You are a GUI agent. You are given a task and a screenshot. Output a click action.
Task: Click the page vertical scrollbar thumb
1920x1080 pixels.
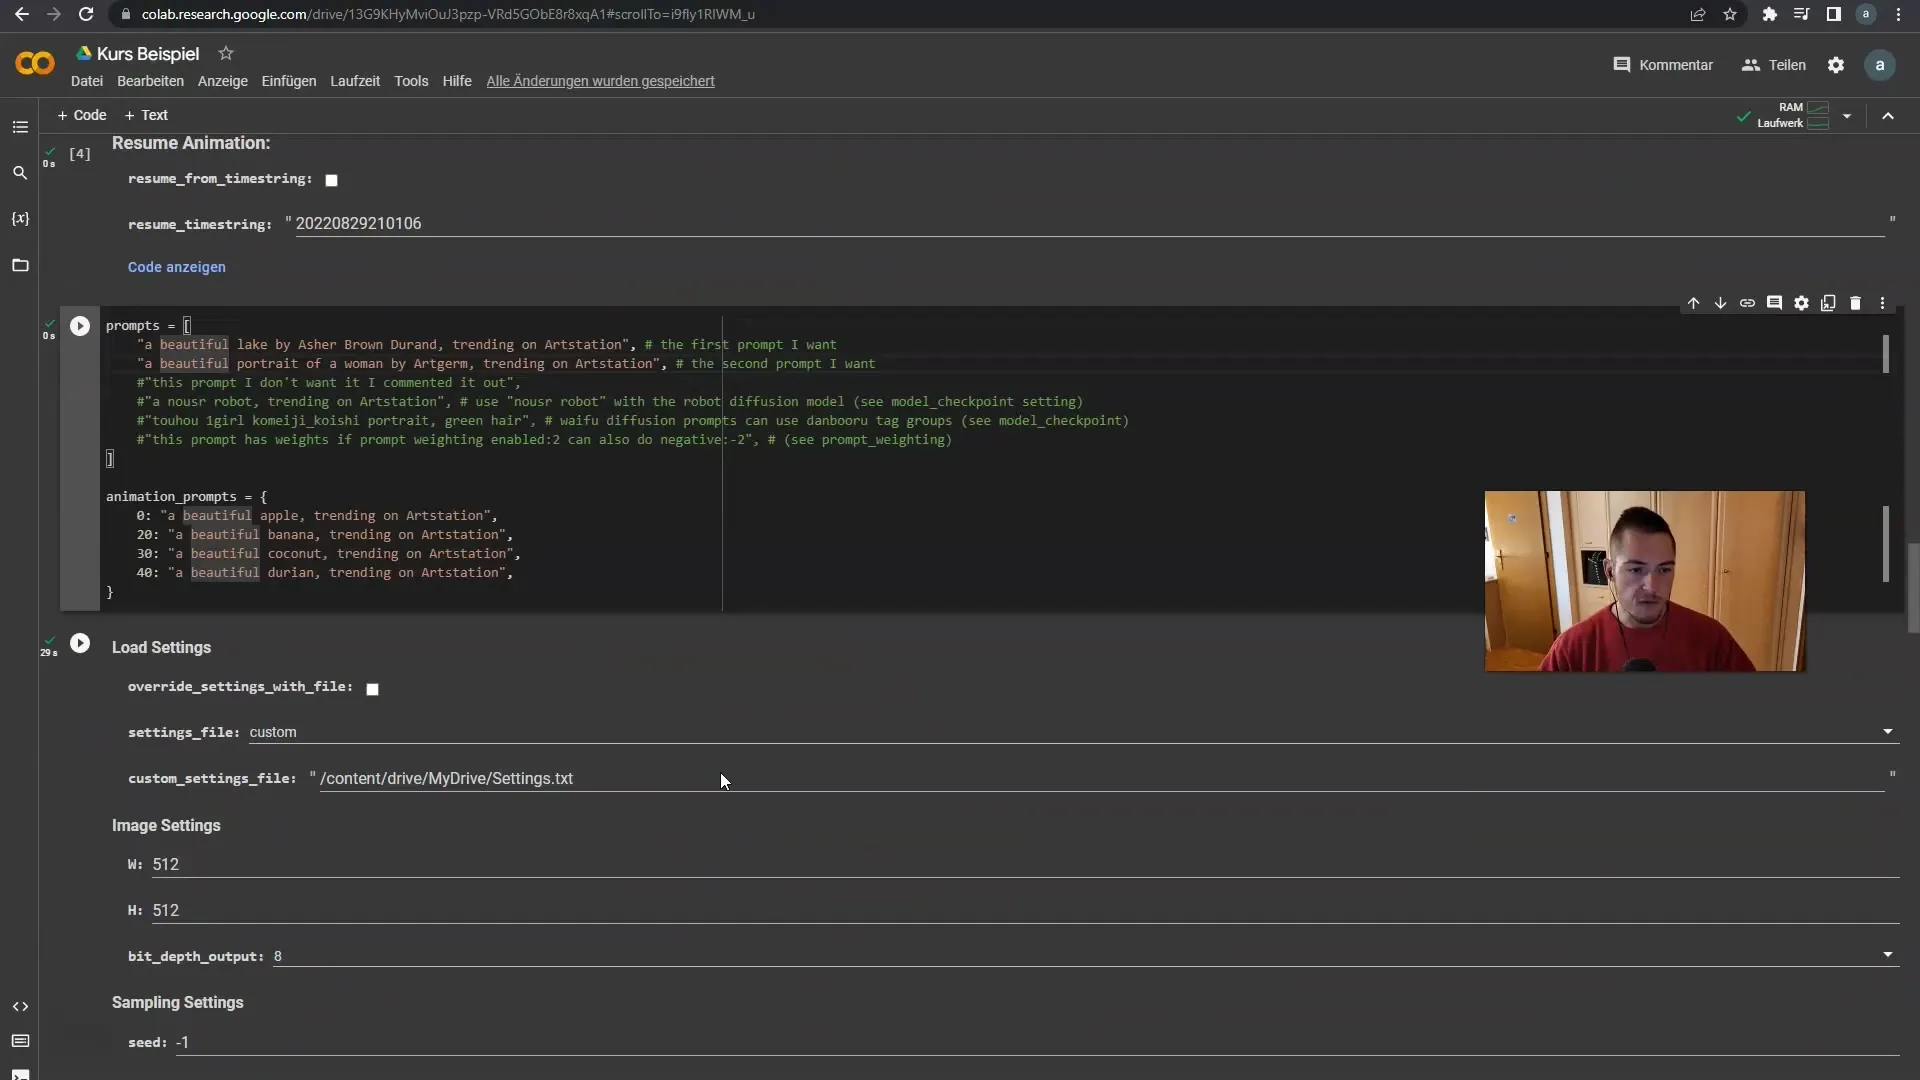1913,588
